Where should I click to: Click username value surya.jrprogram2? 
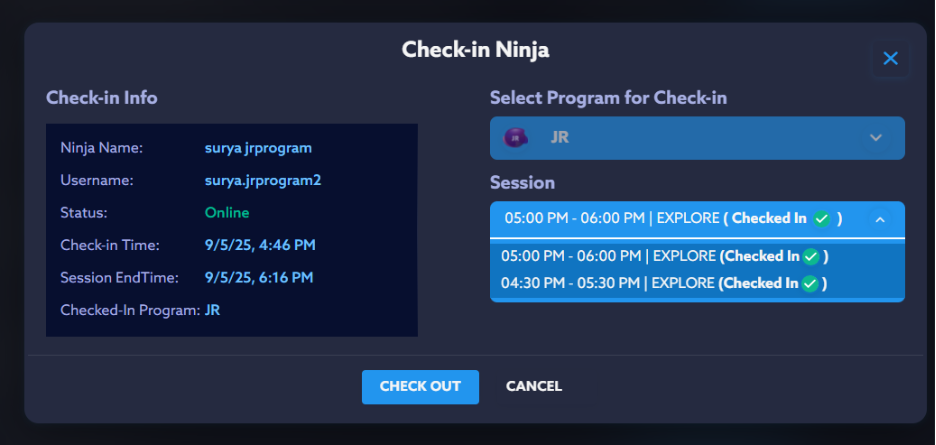(263, 181)
